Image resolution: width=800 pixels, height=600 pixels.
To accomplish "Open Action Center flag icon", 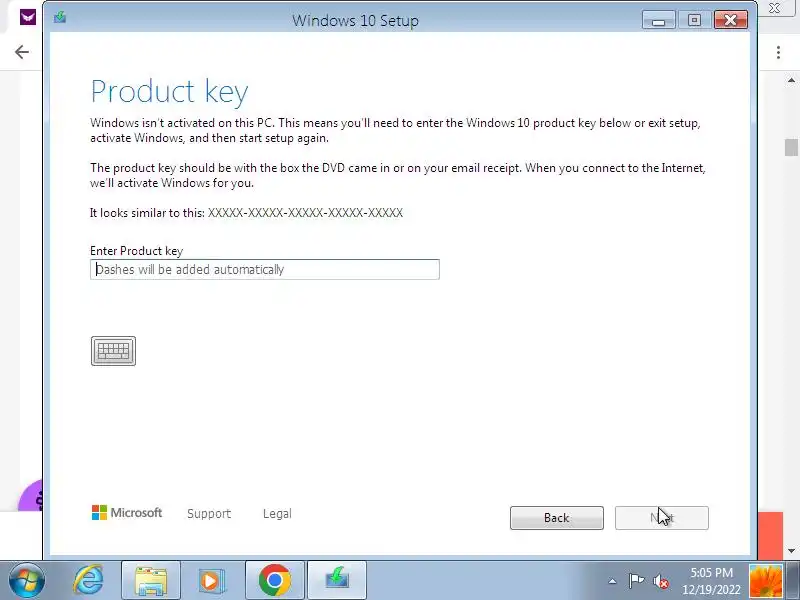I will pyautogui.click(x=636, y=581).
